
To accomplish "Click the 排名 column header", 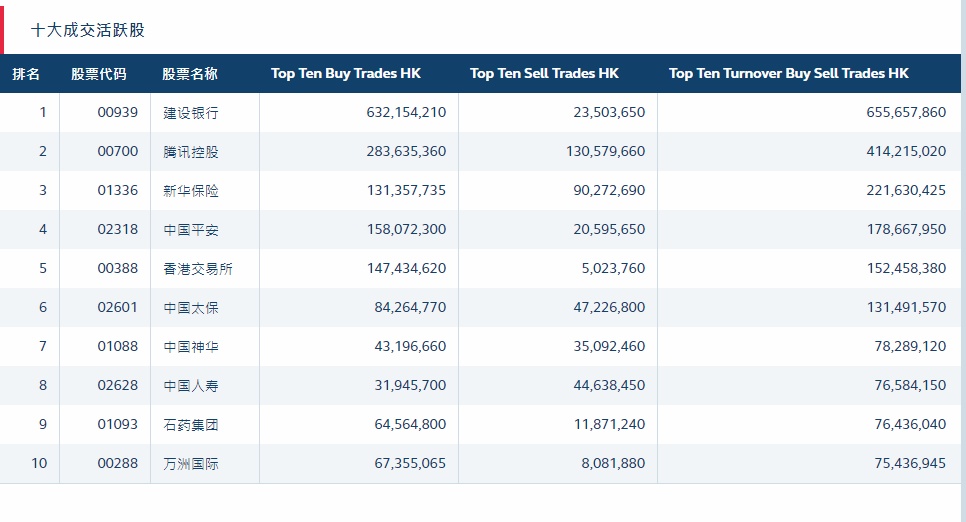I will [x=26, y=74].
